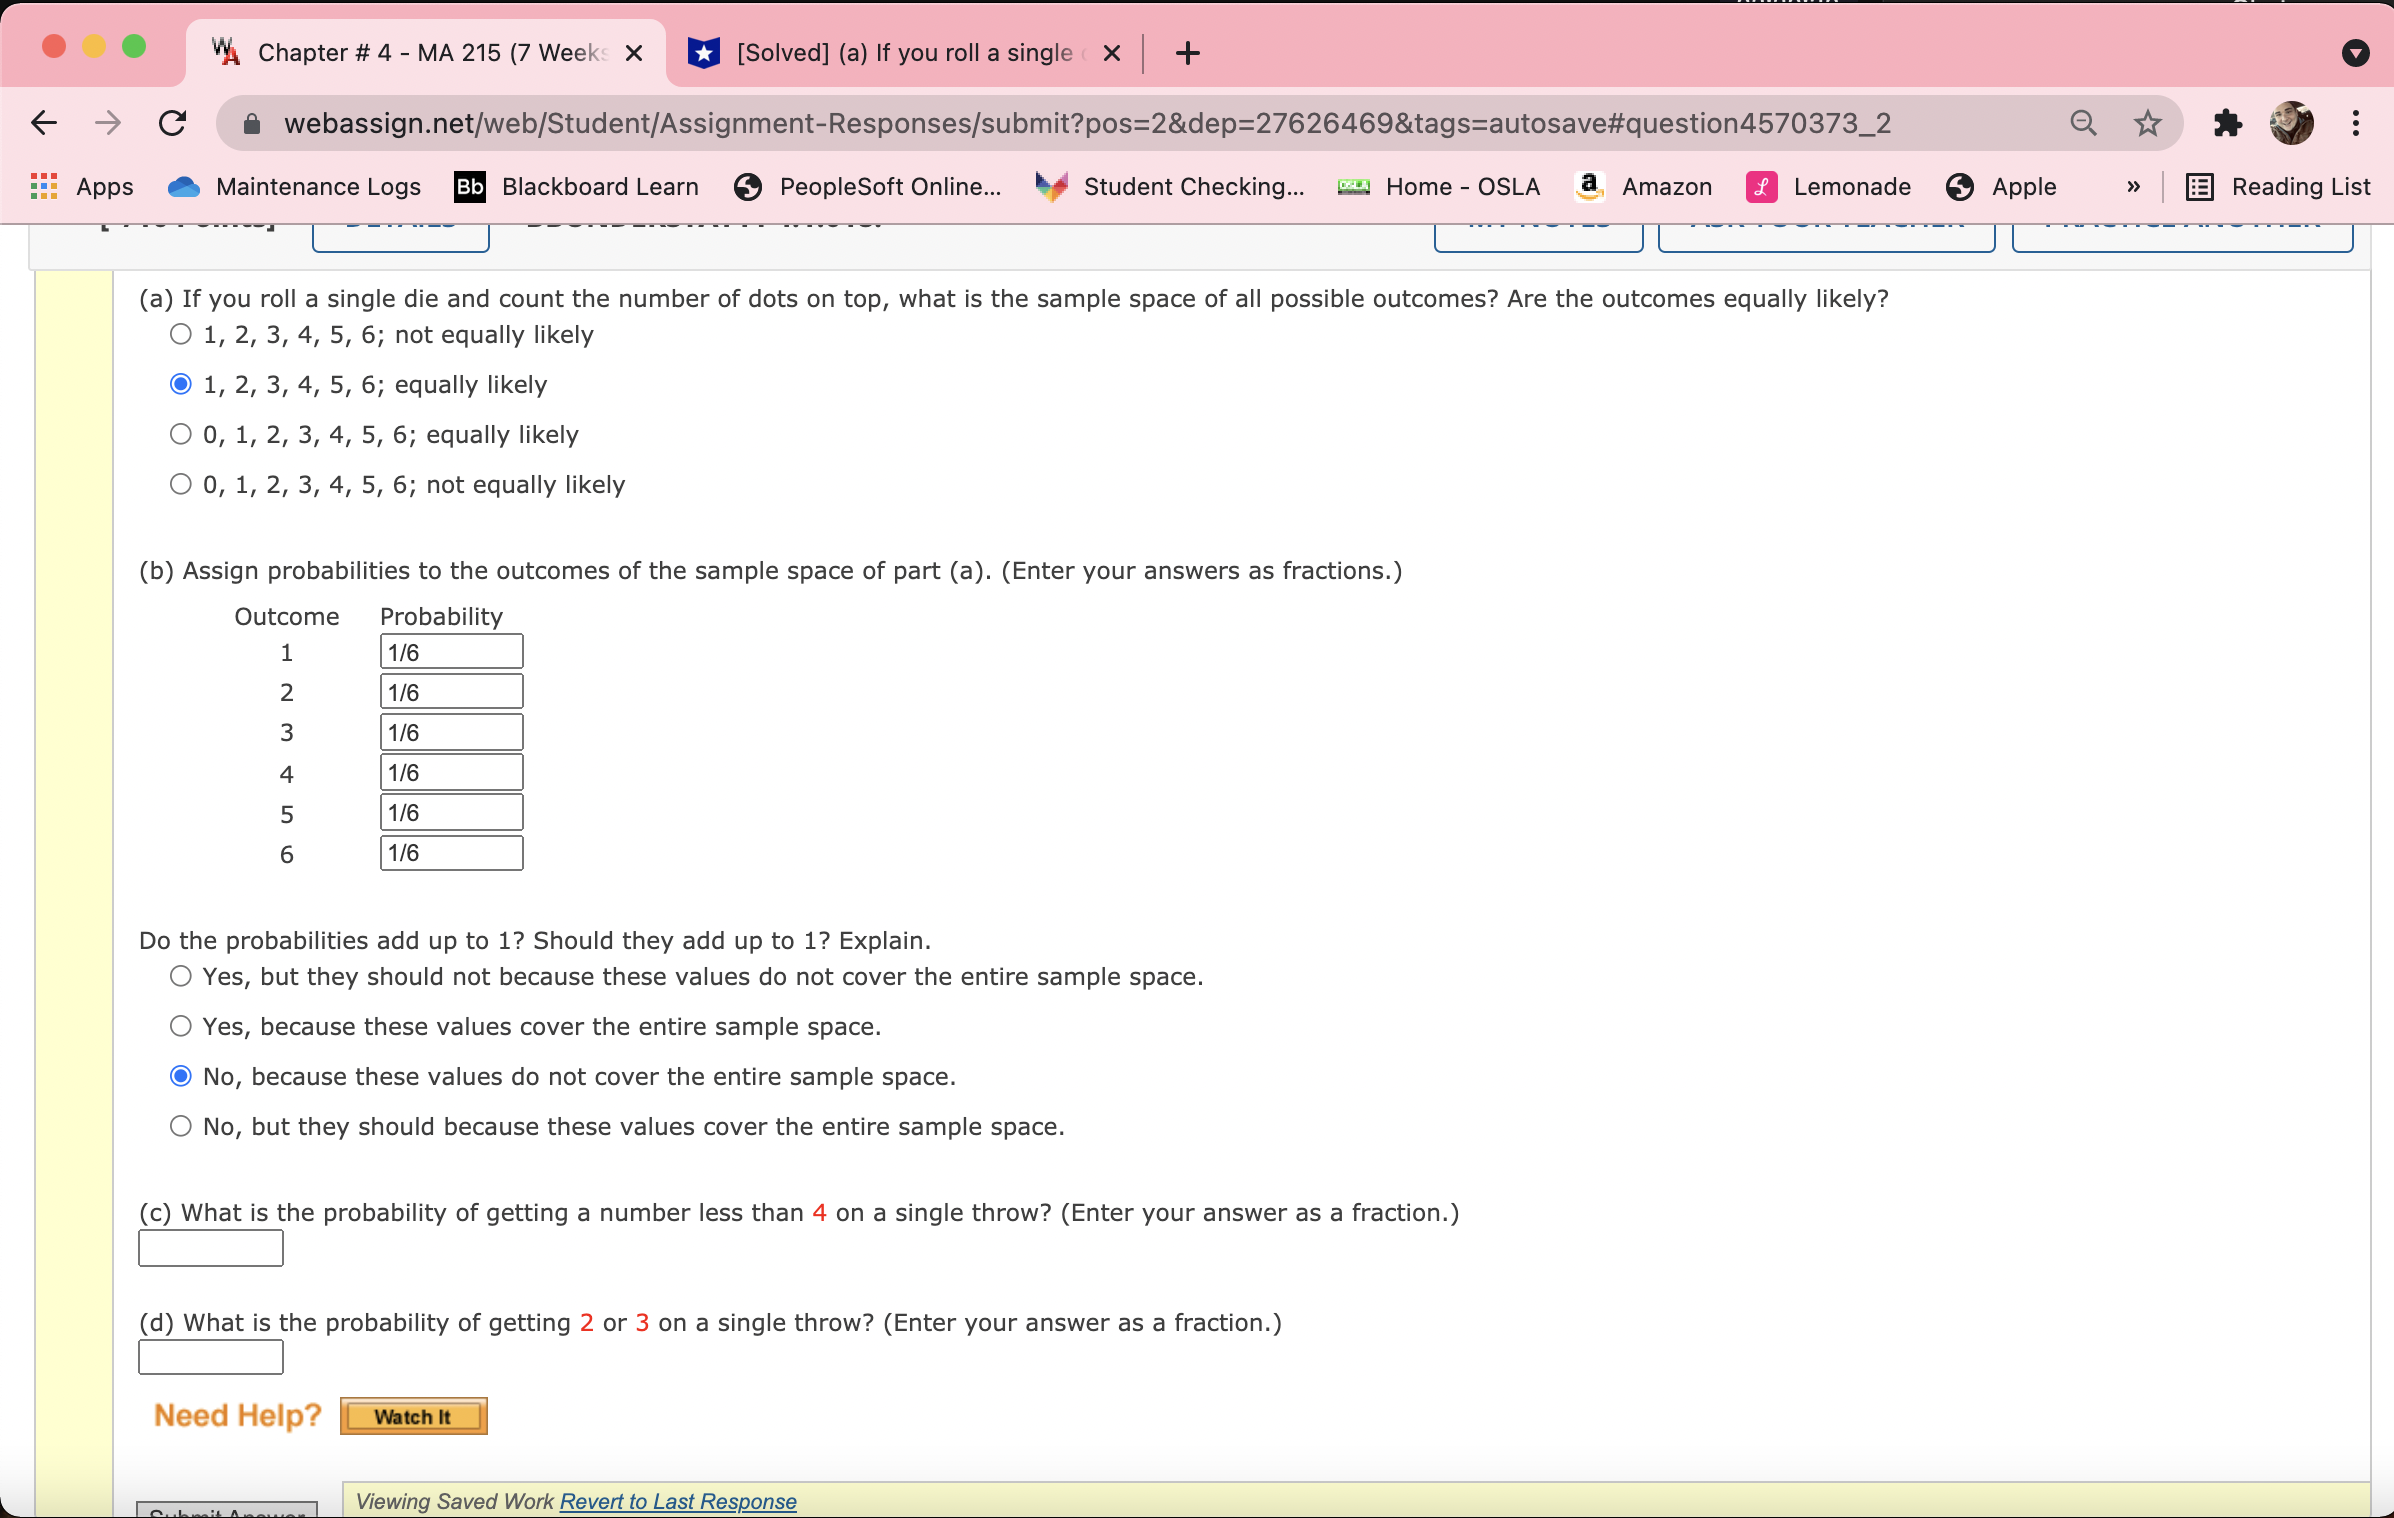
Task: Open the Apps grid shortcut
Action: (x=82, y=187)
